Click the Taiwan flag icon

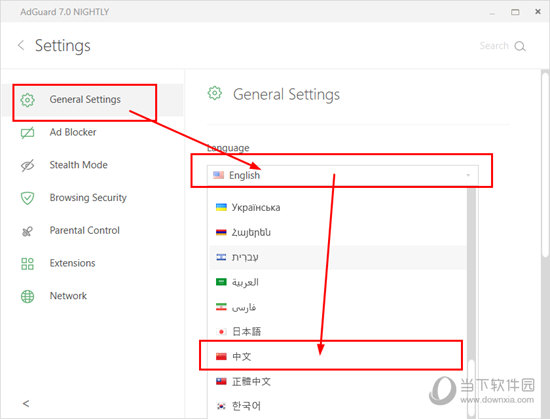tap(221, 381)
